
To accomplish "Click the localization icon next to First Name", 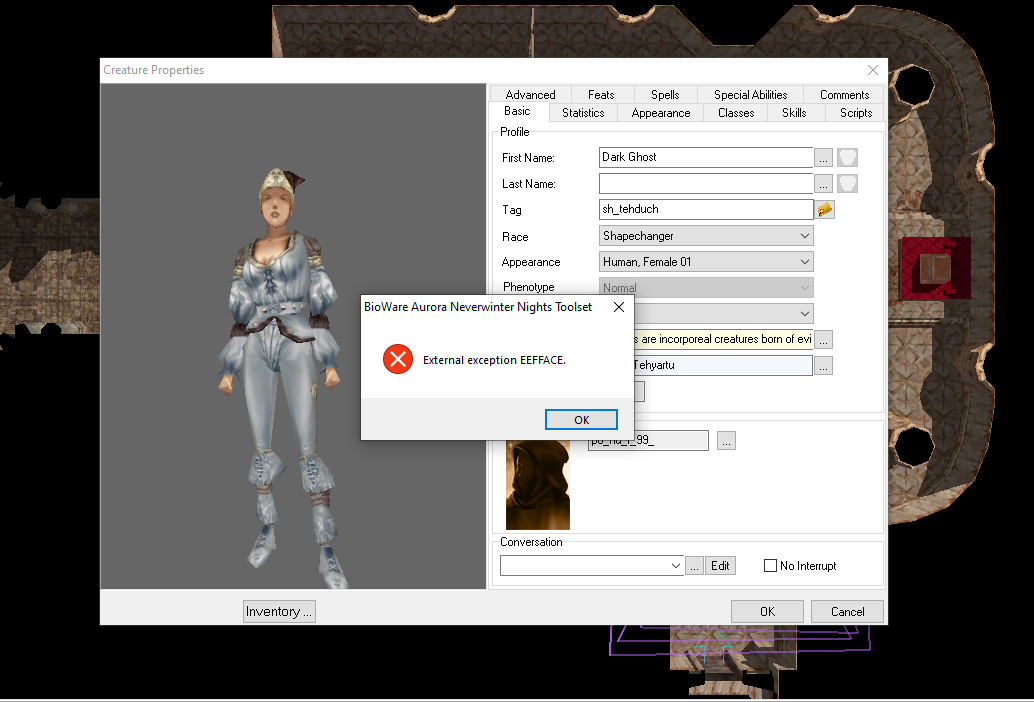I will click(845, 157).
